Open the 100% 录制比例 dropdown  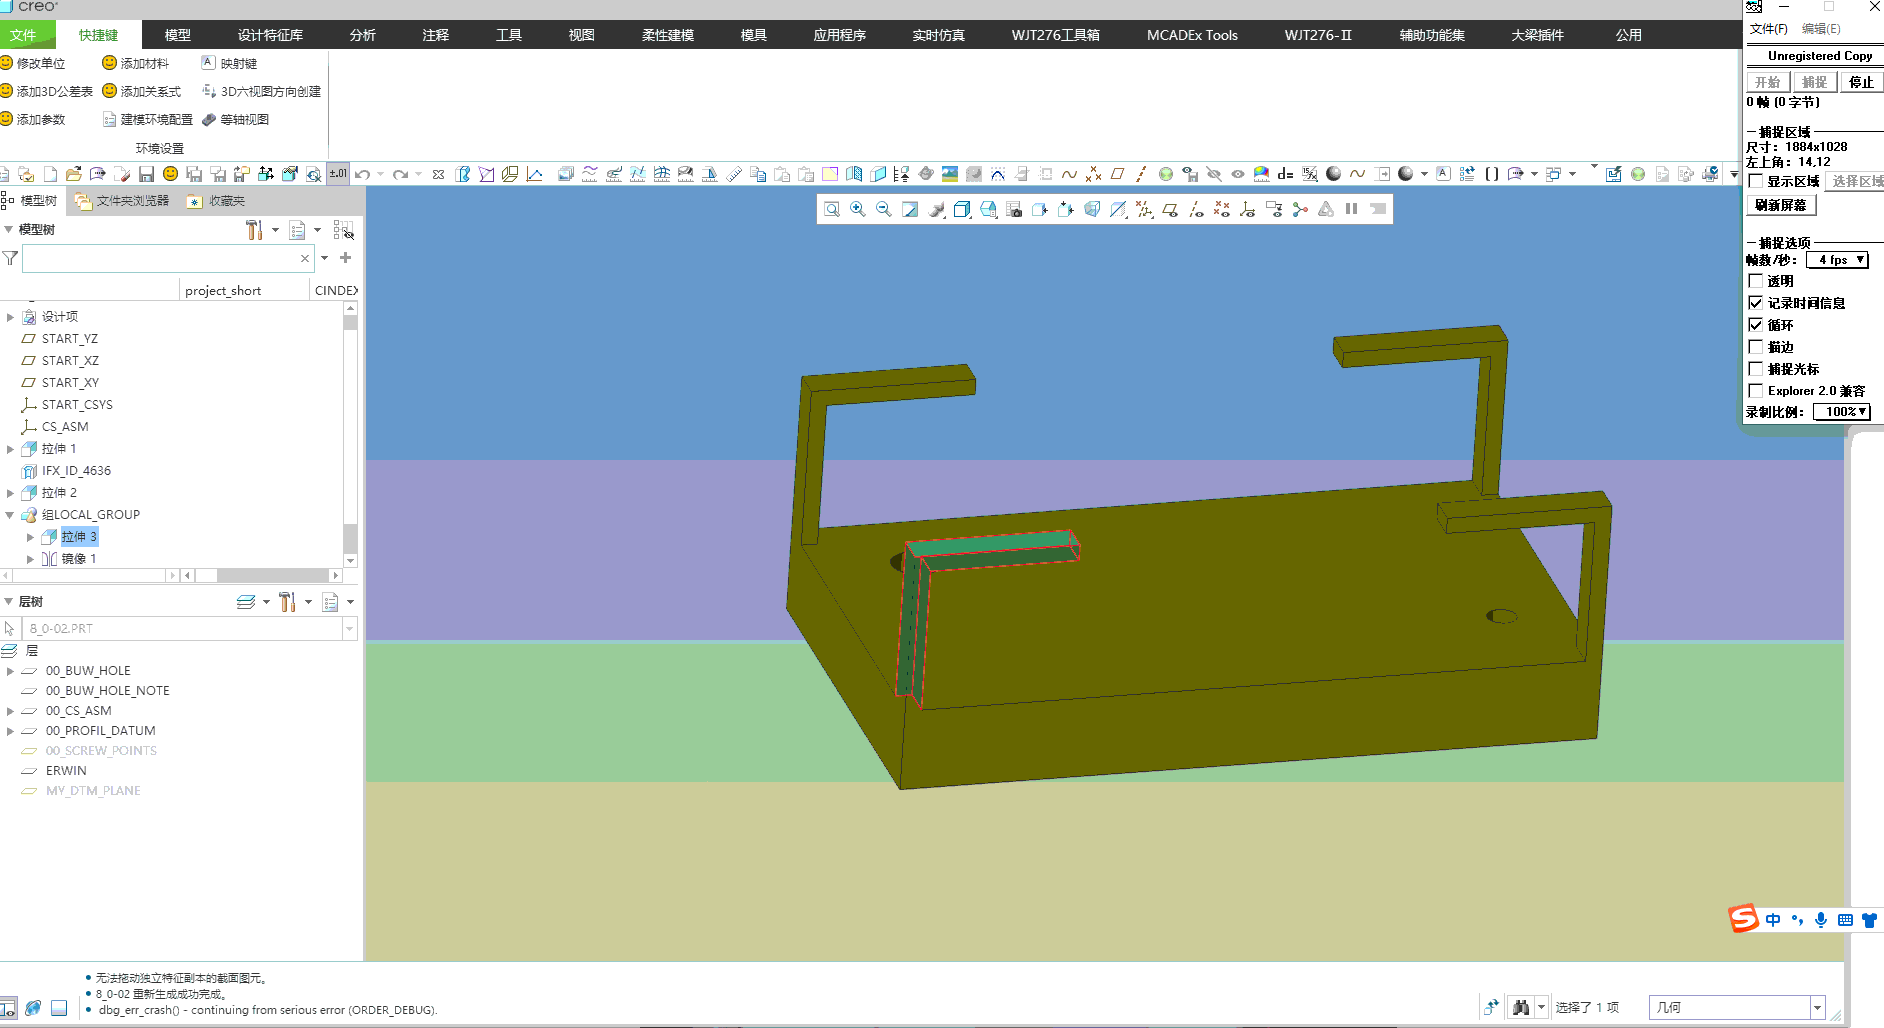[x=1841, y=412]
